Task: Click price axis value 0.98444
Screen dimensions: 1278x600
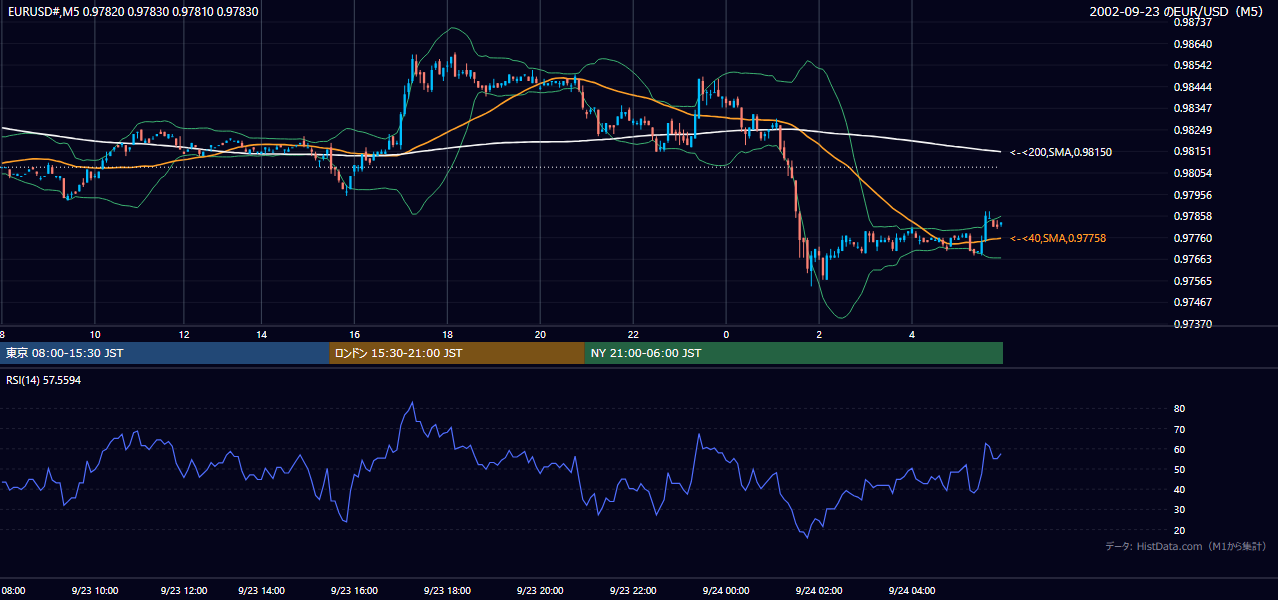Action: click(x=1192, y=87)
